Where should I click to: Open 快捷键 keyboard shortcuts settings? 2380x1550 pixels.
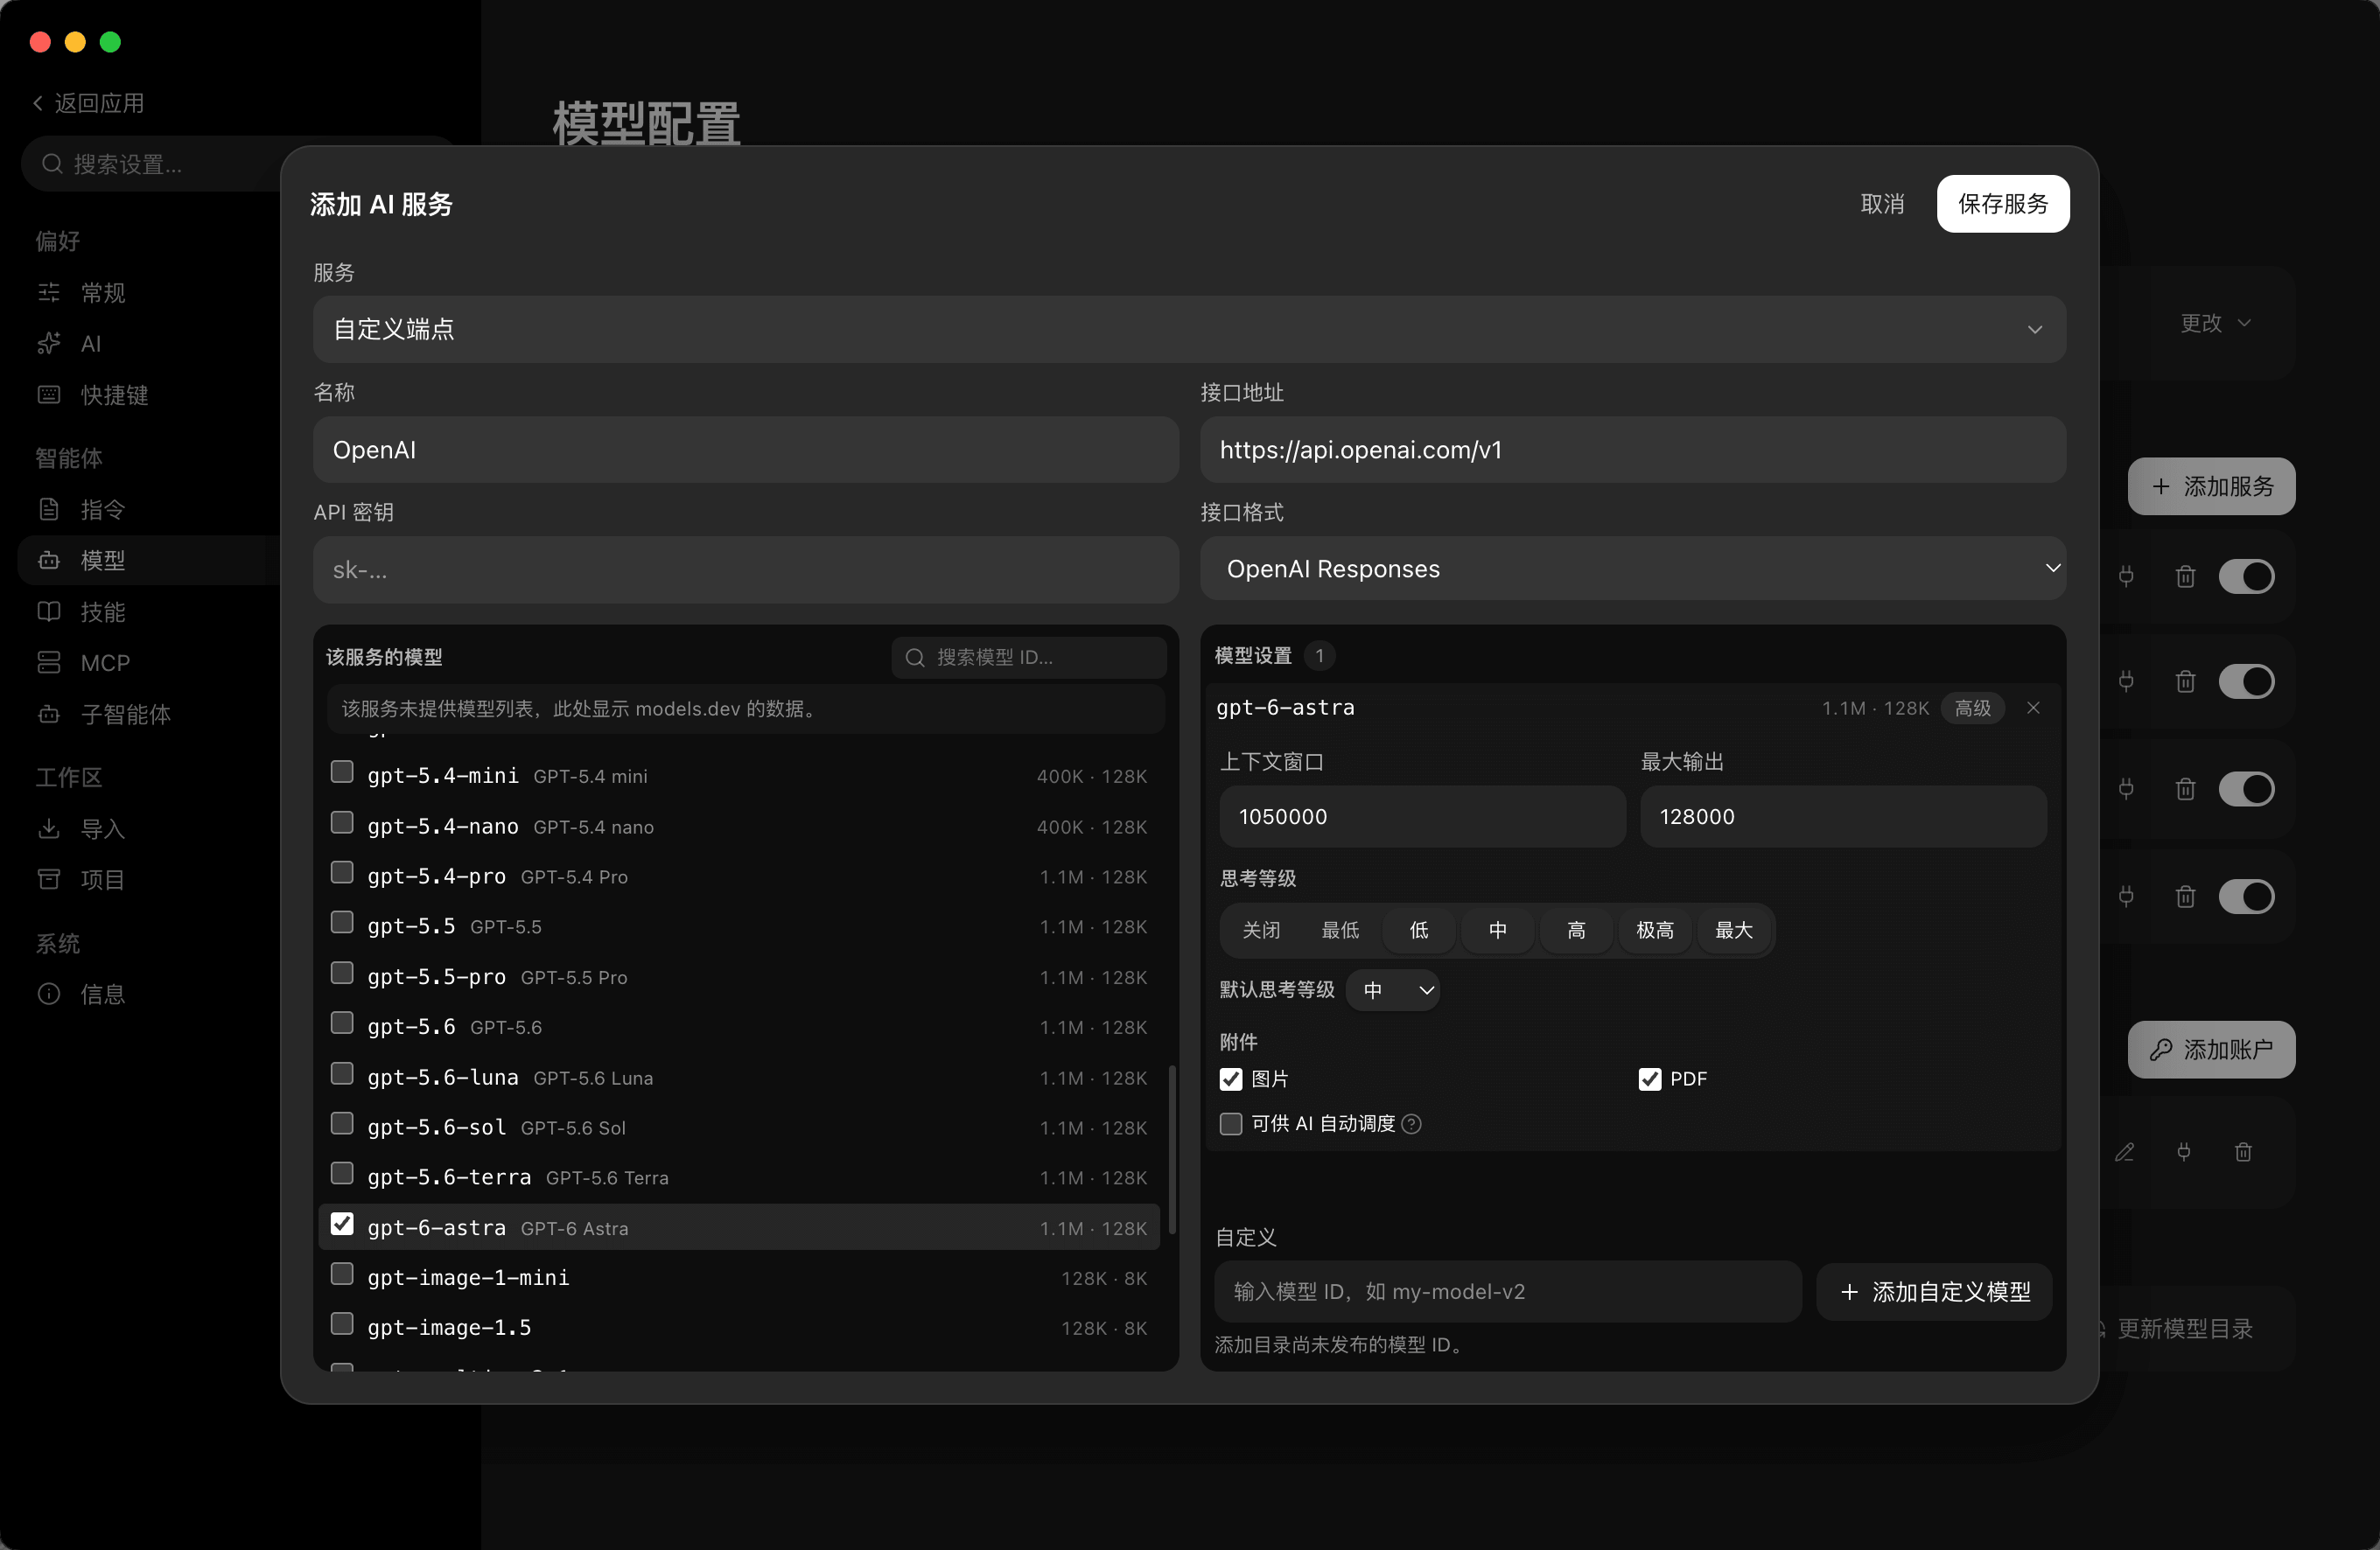click(92, 394)
